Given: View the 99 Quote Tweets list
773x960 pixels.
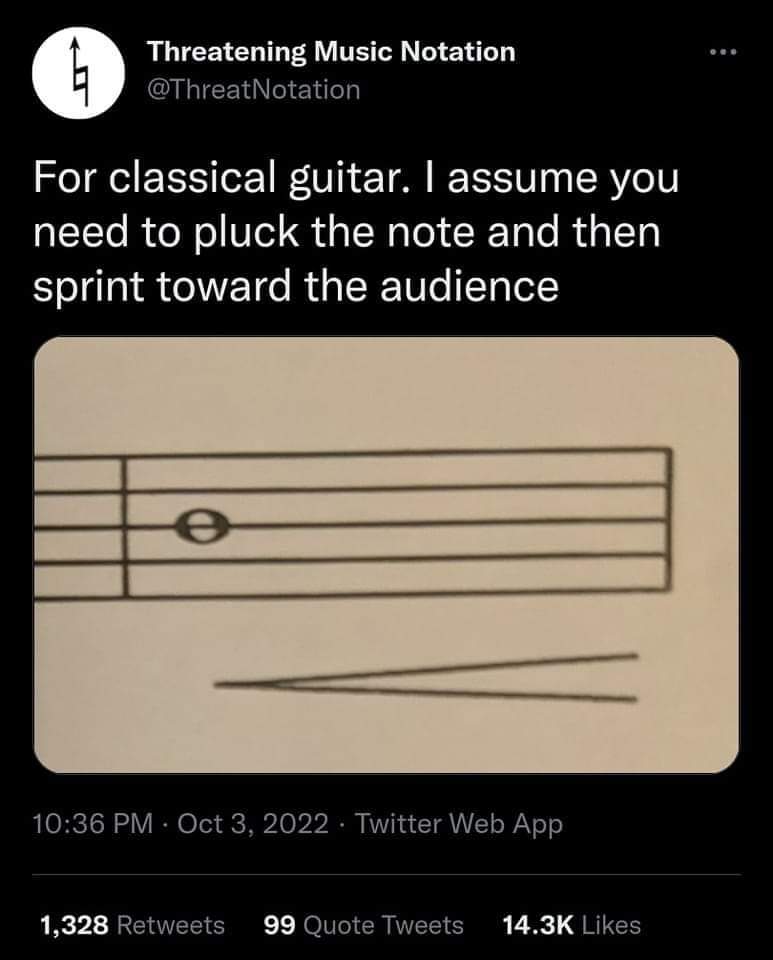Looking at the screenshot, I should point(364,925).
